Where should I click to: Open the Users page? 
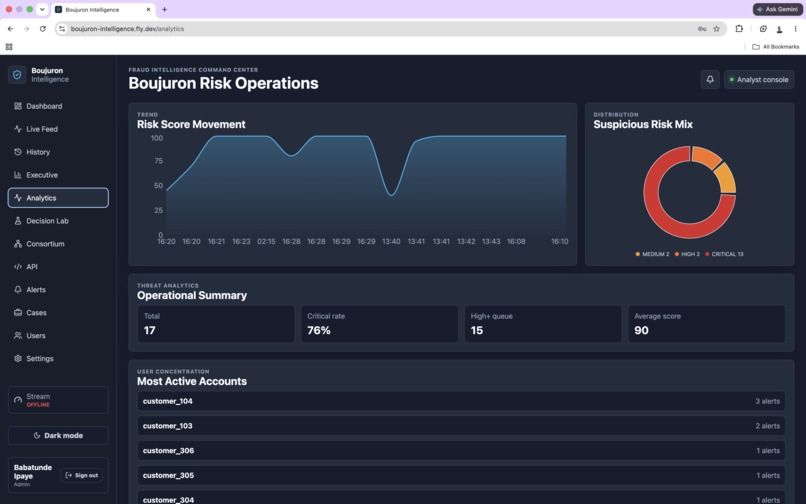point(58,335)
